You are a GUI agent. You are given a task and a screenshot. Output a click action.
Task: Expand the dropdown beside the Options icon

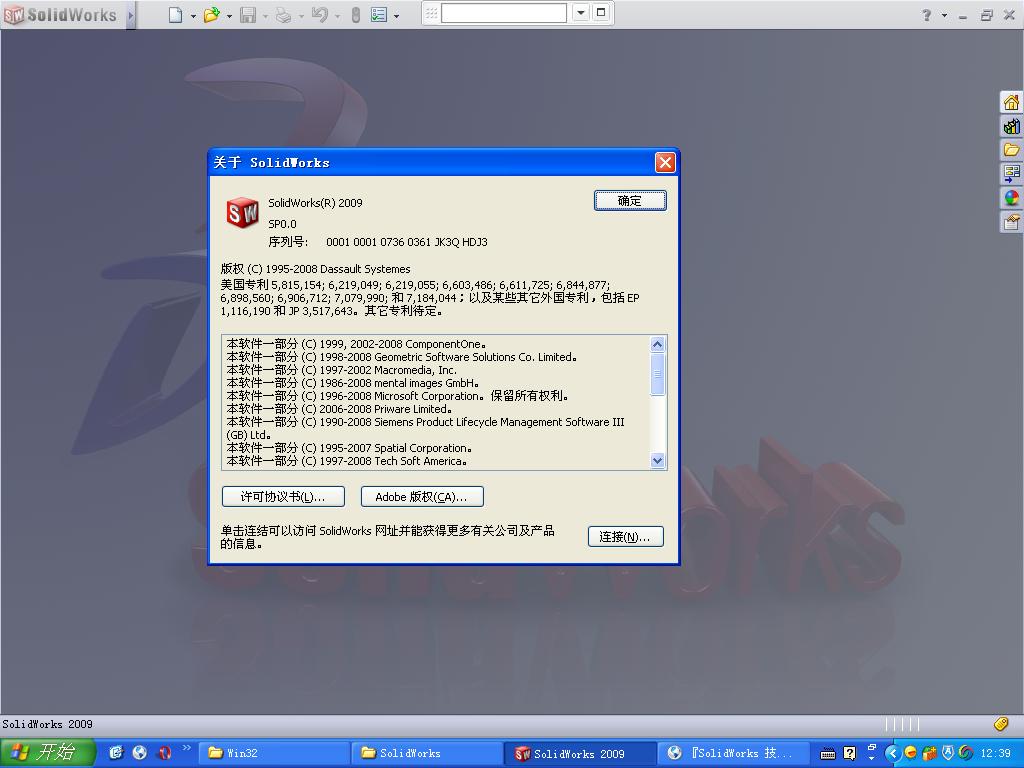click(396, 16)
